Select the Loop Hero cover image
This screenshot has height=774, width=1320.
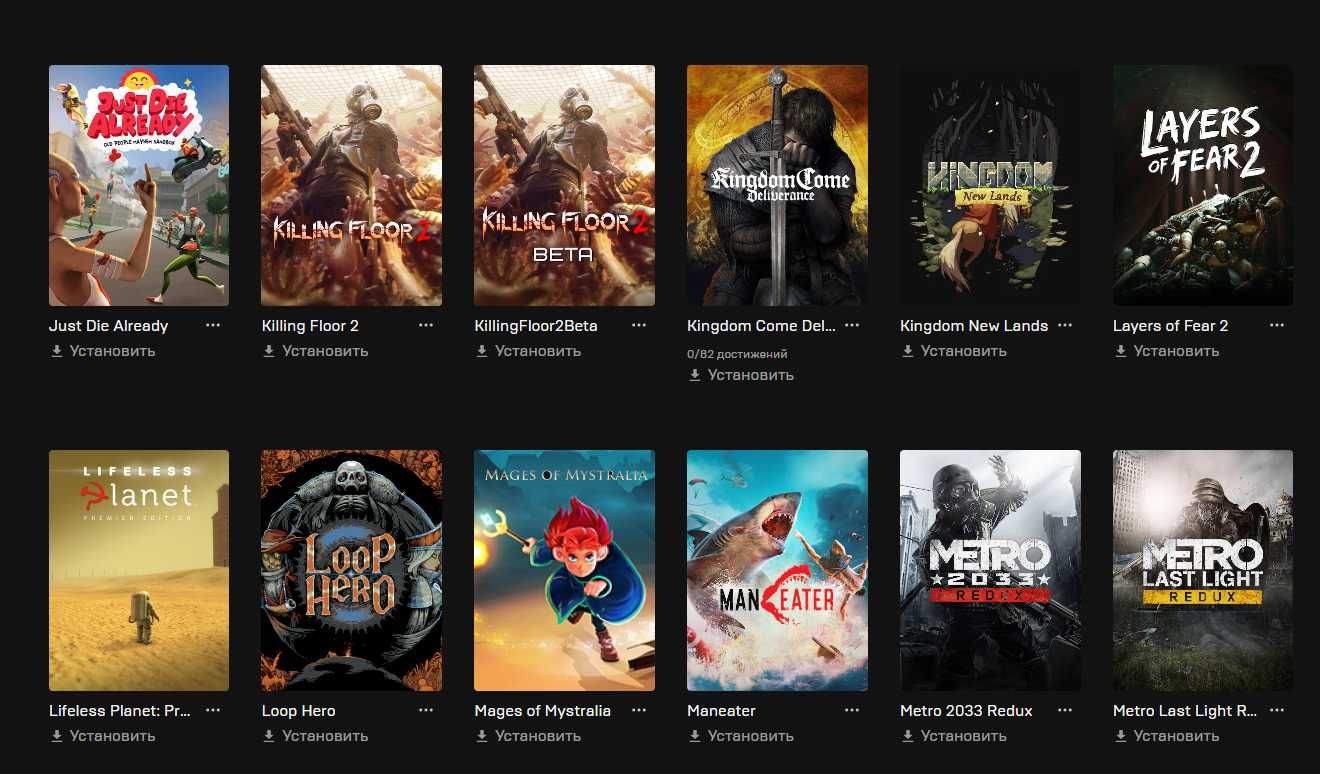coord(351,570)
